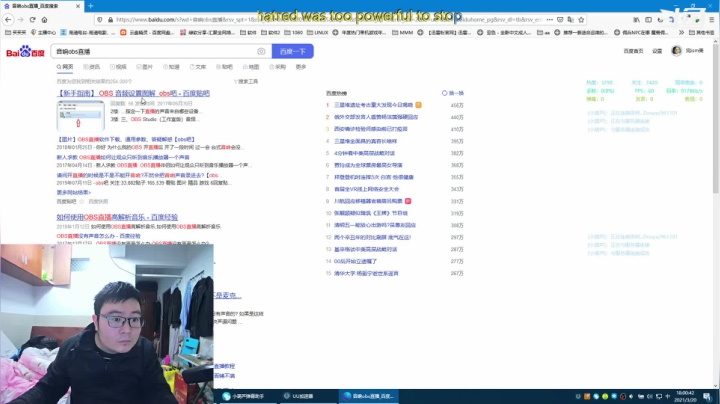Screen dimensions: 720x404
Task: Open the three-dot page actions menu
Action: [550, 20]
